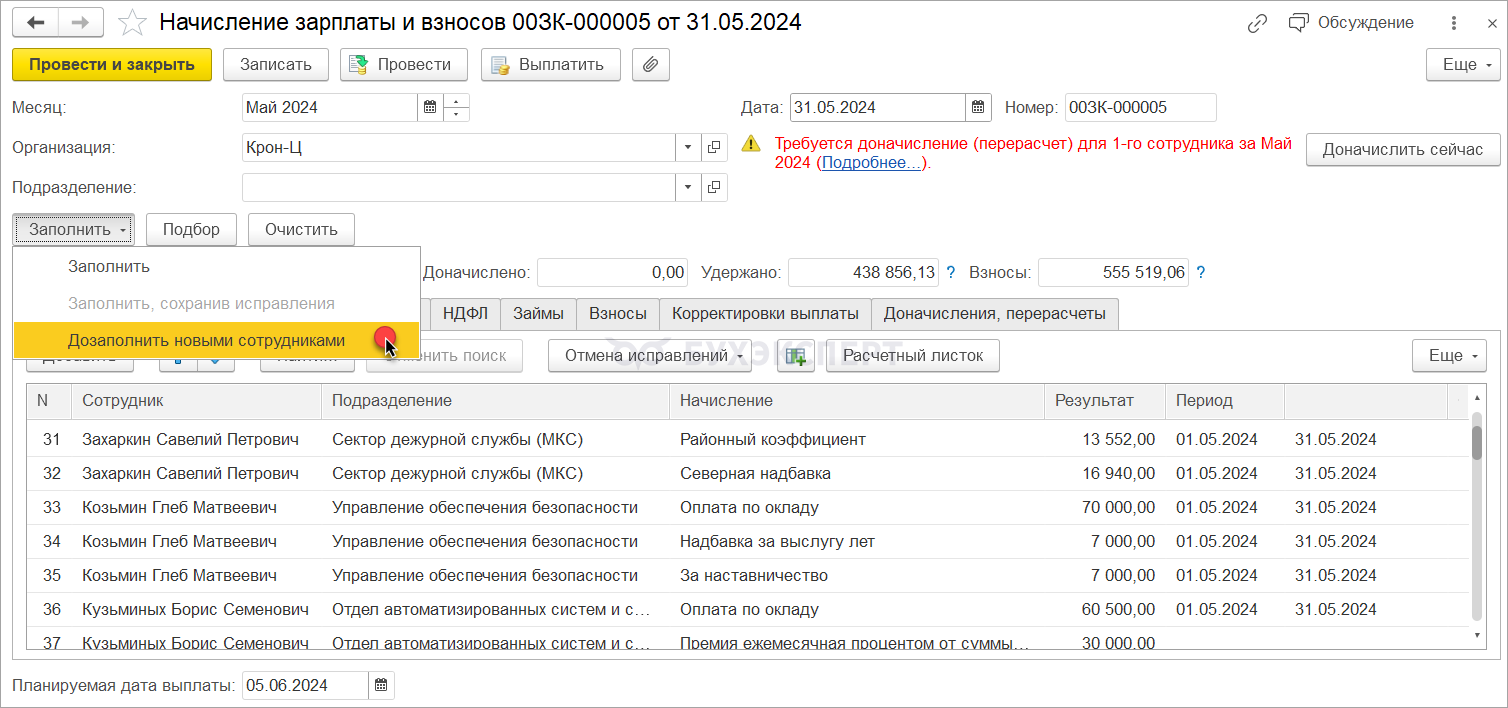Open the Доначисления, перерасчеты tab
This screenshot has height=708, width=1508.
point(994,314)
